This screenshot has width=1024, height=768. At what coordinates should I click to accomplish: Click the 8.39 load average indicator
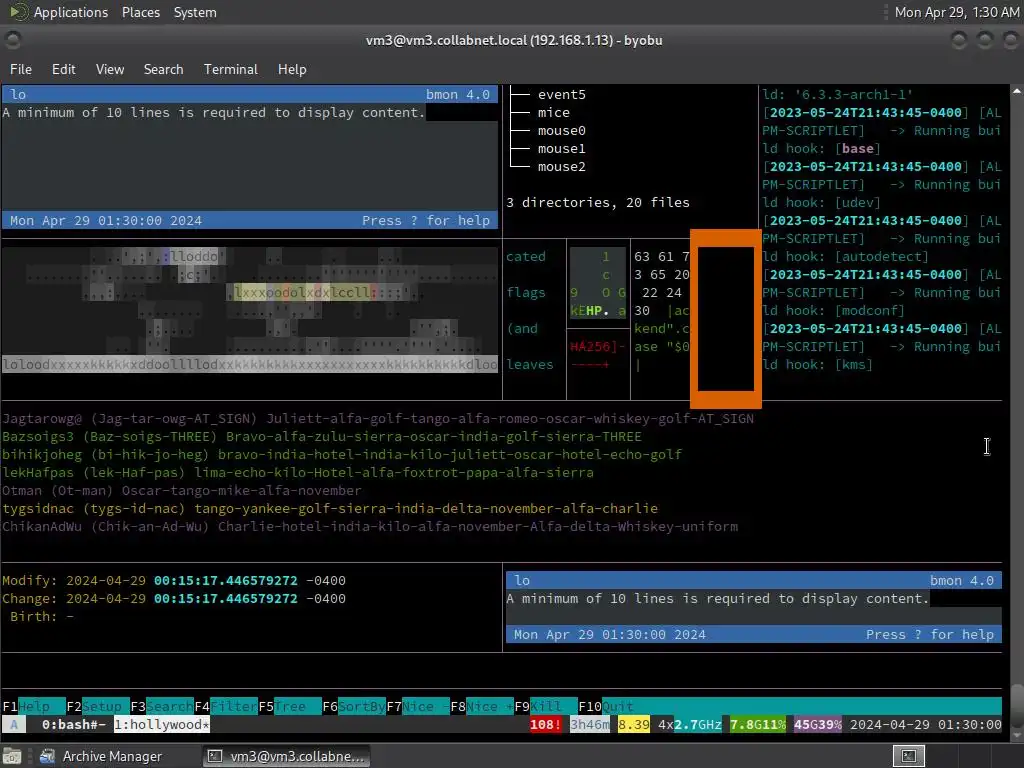tap(633, 724)
